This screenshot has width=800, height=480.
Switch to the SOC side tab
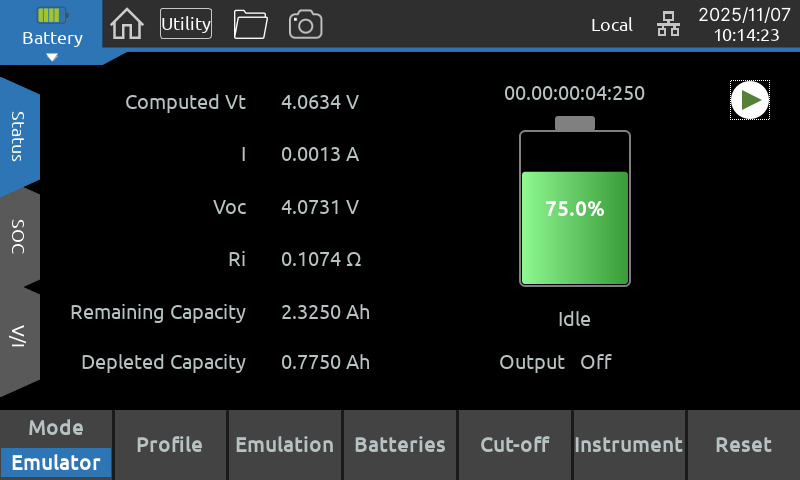click(x=18, y=236)
